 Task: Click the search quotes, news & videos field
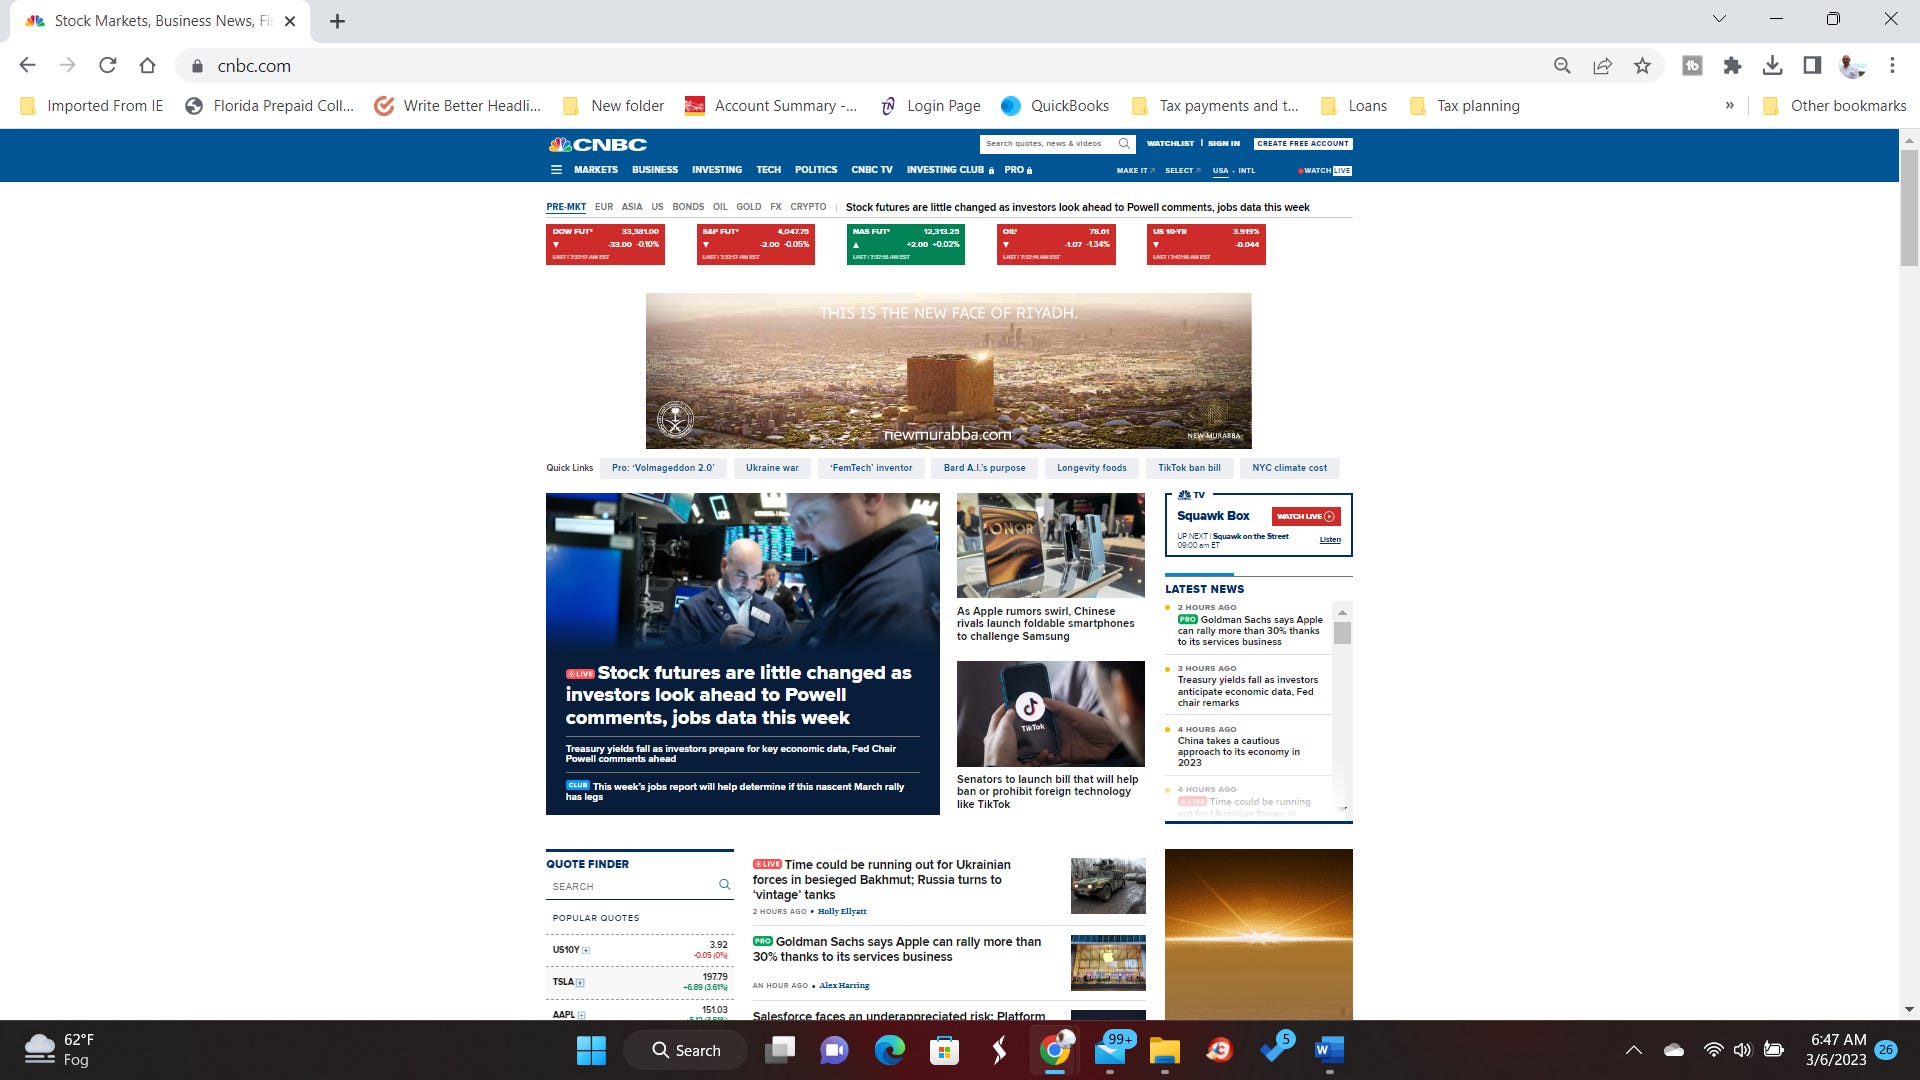click(1048, 143)
